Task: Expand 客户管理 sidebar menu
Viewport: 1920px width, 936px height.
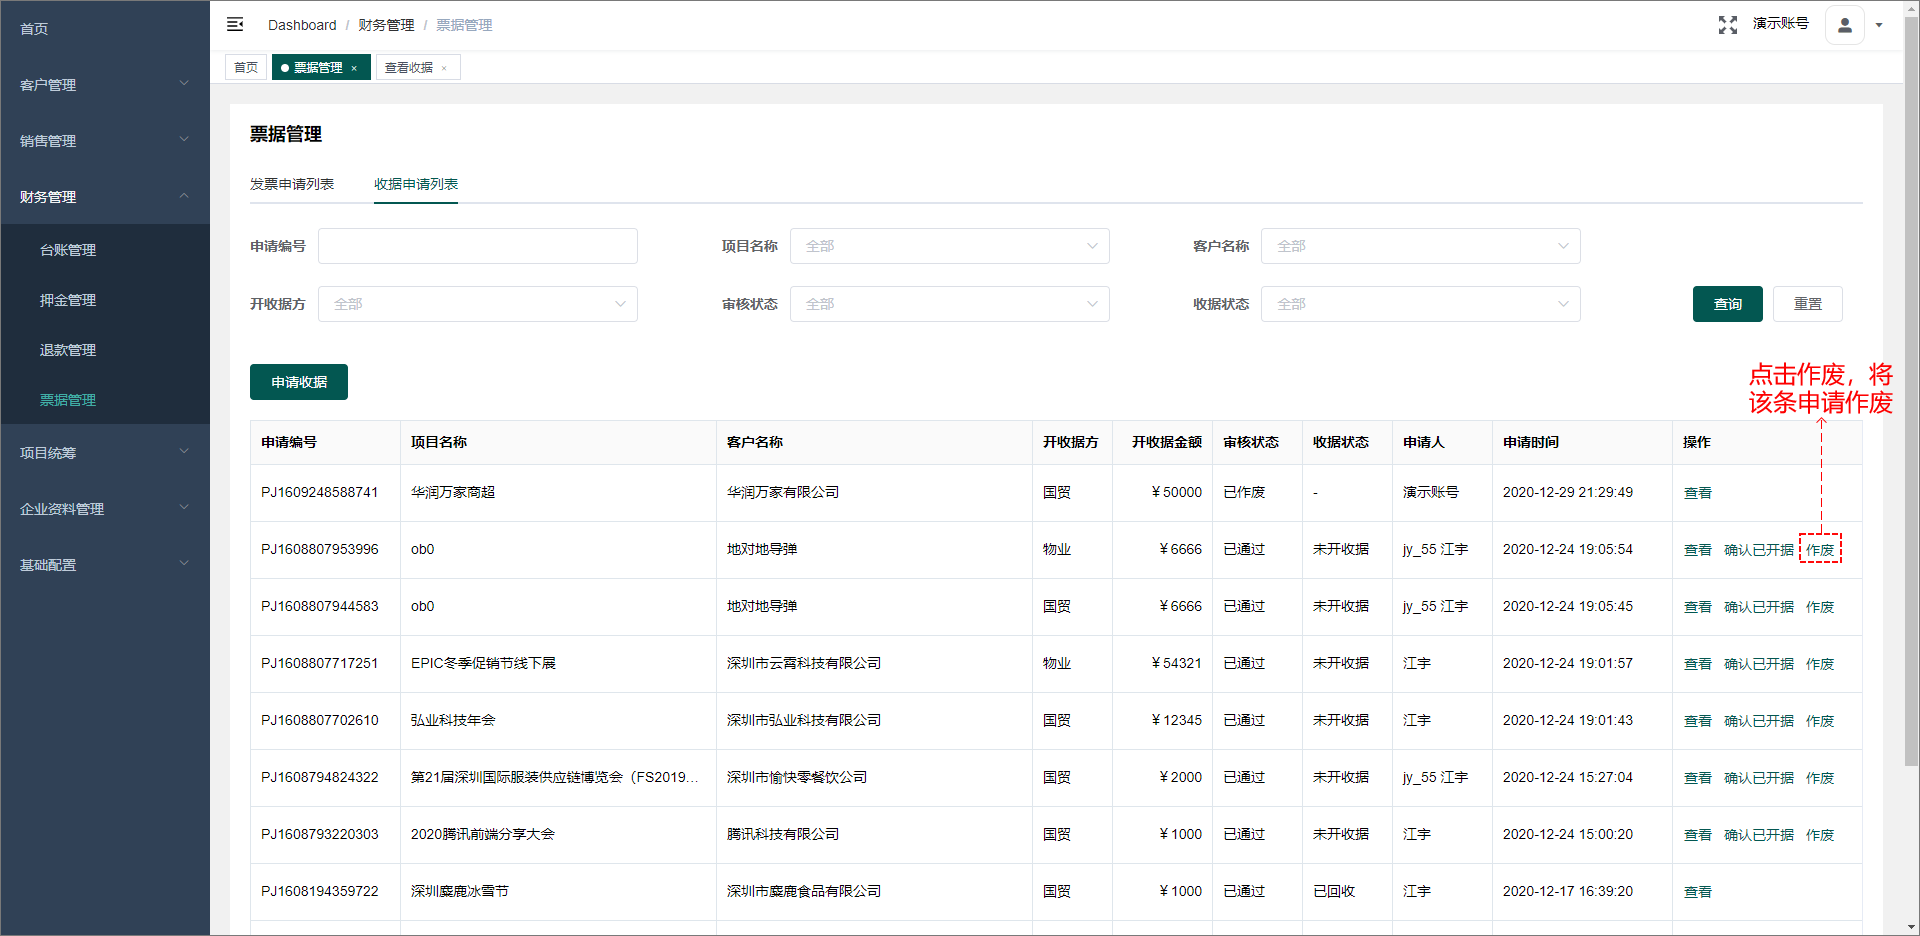Action: pyautogui.click(x=105, y=85)
